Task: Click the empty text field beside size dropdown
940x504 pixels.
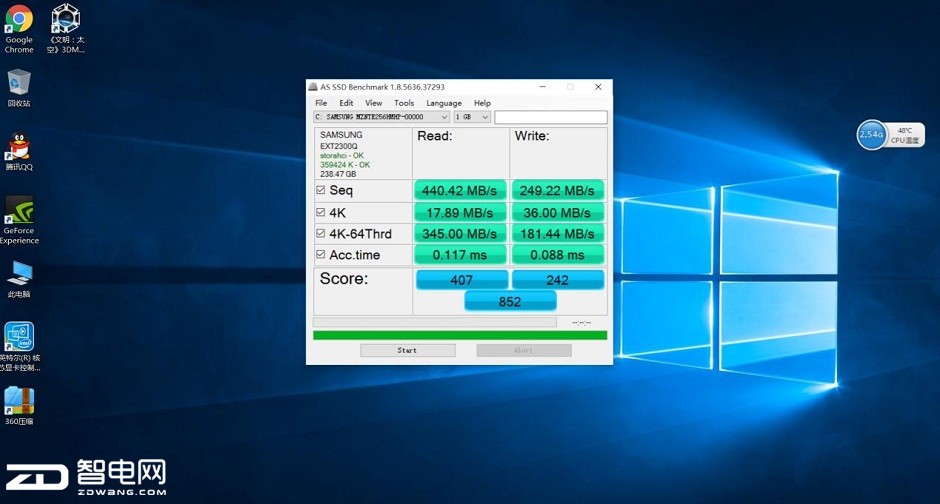Action: tap(550, 117)
